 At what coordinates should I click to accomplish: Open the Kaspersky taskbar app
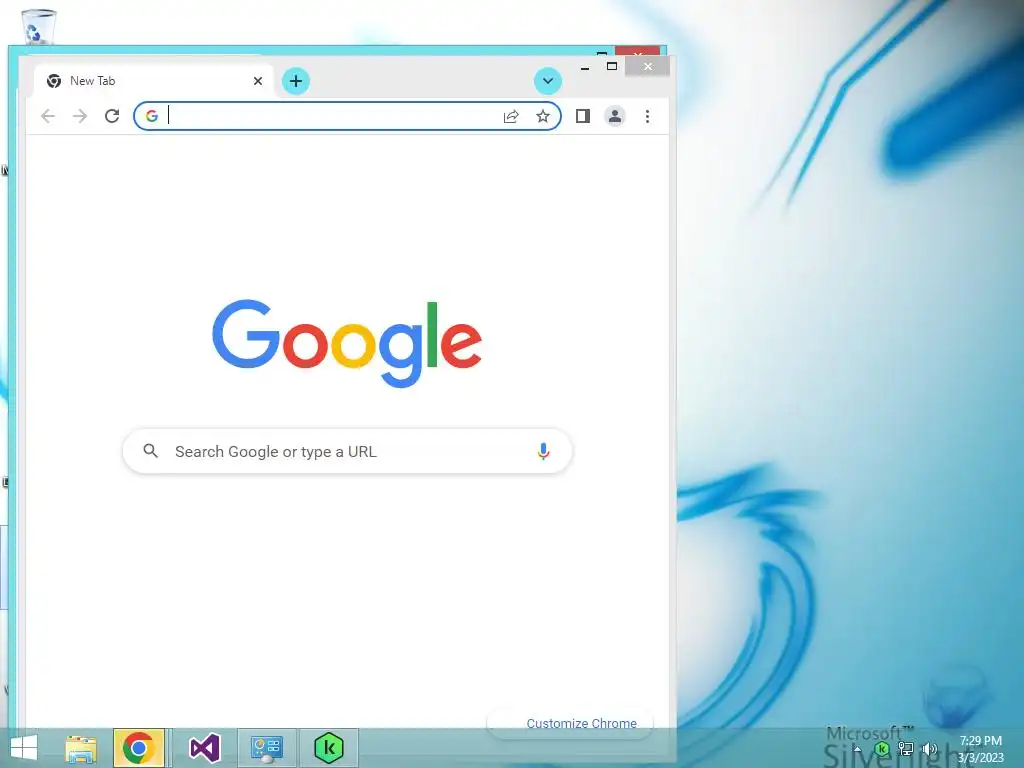tap(328, 748)
